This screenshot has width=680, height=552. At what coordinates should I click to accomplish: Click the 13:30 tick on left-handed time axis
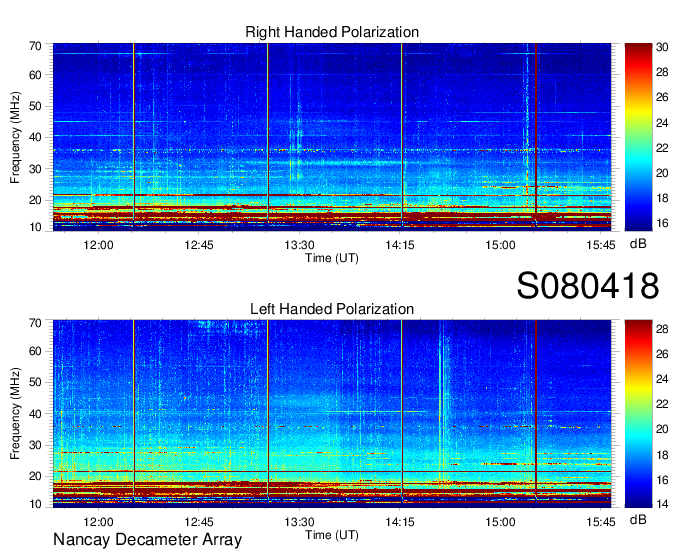click(x=299, y=522)
